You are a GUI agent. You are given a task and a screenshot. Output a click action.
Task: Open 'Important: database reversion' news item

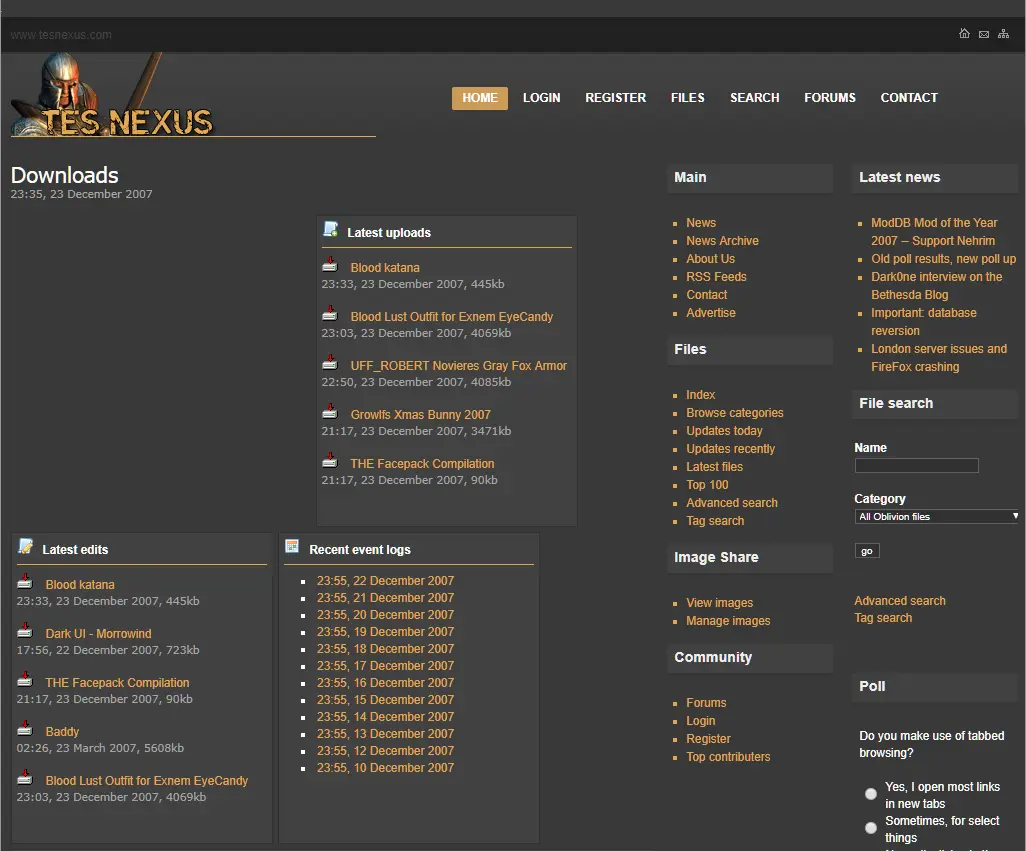click(x=924, y=322)
